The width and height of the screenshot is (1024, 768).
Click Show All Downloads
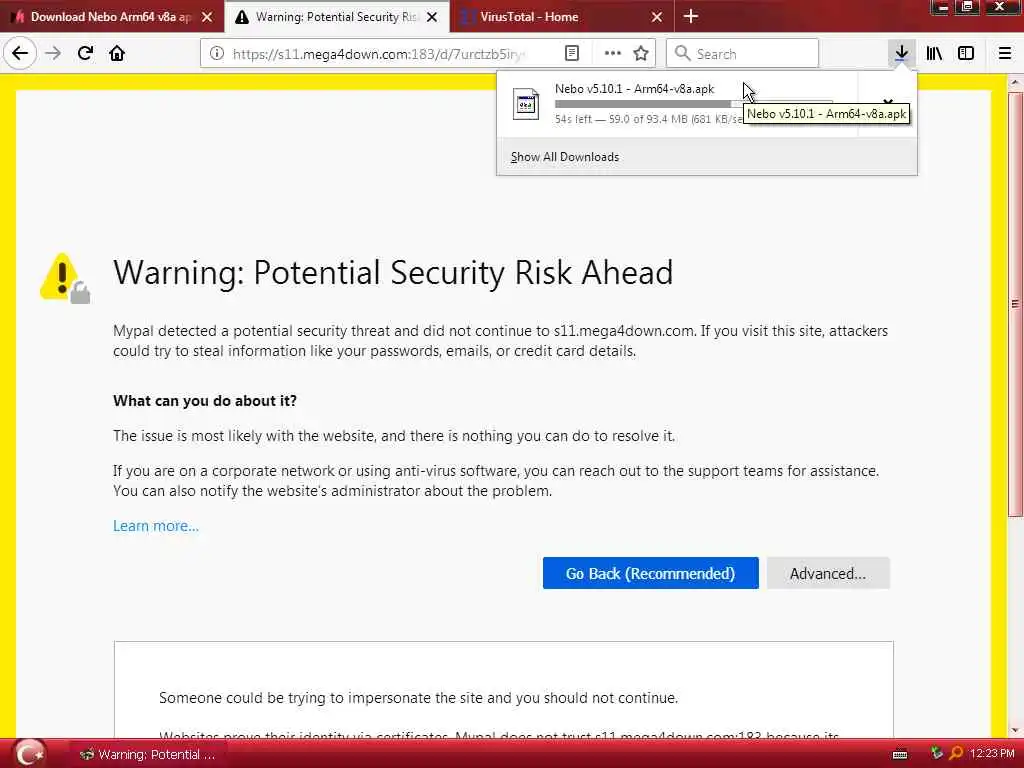coord(565,157)
